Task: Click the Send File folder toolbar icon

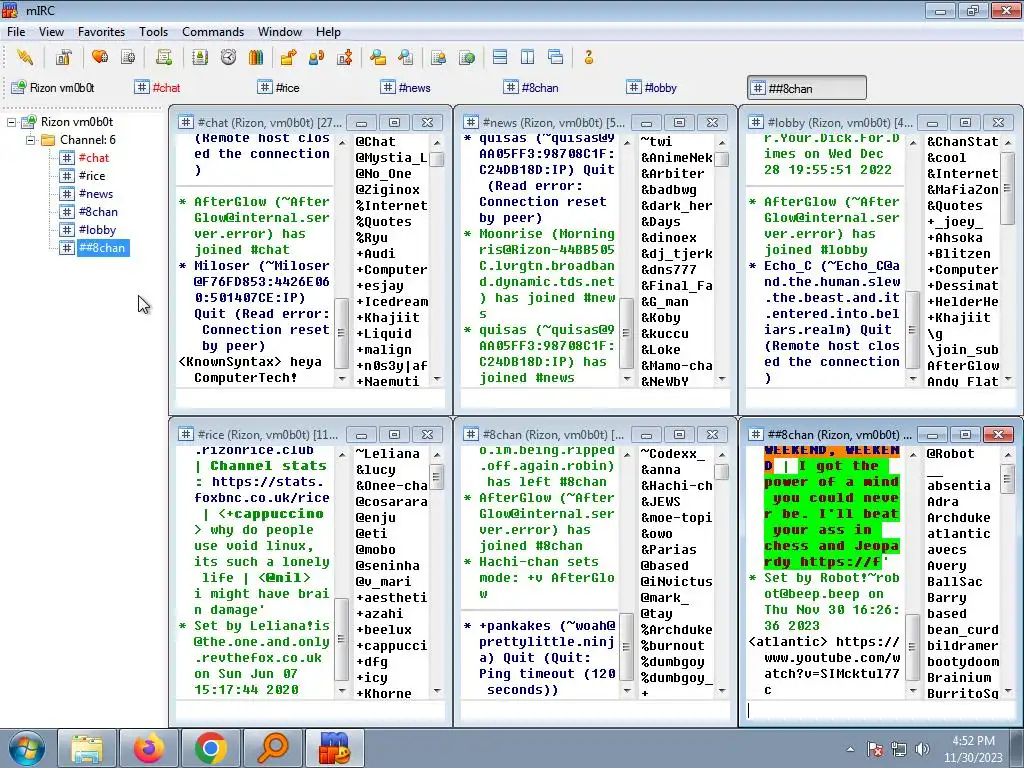Action: coord(288,57)
